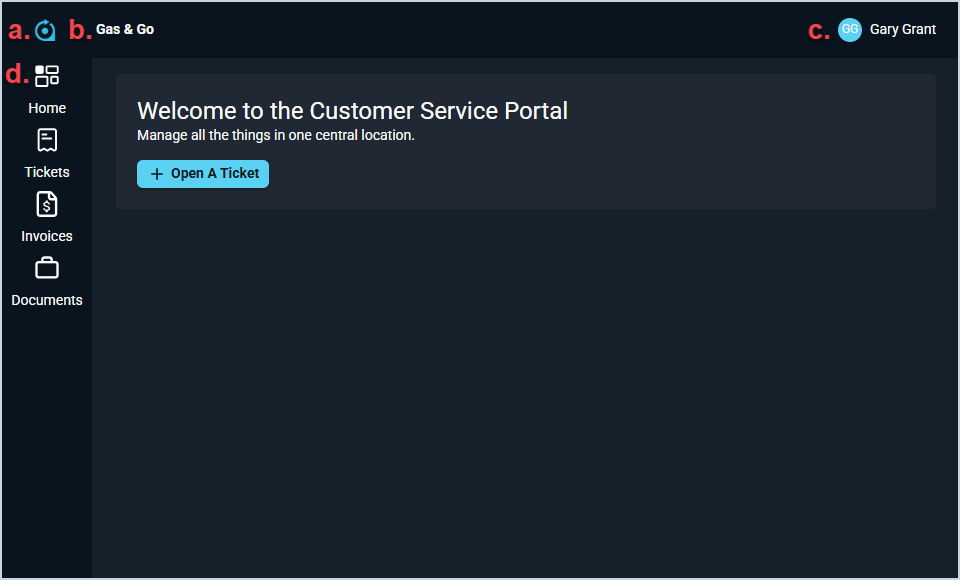Screen dimensions: 960x580
Task: Click the Tickets receipt icon
Action: coord(47,141)
